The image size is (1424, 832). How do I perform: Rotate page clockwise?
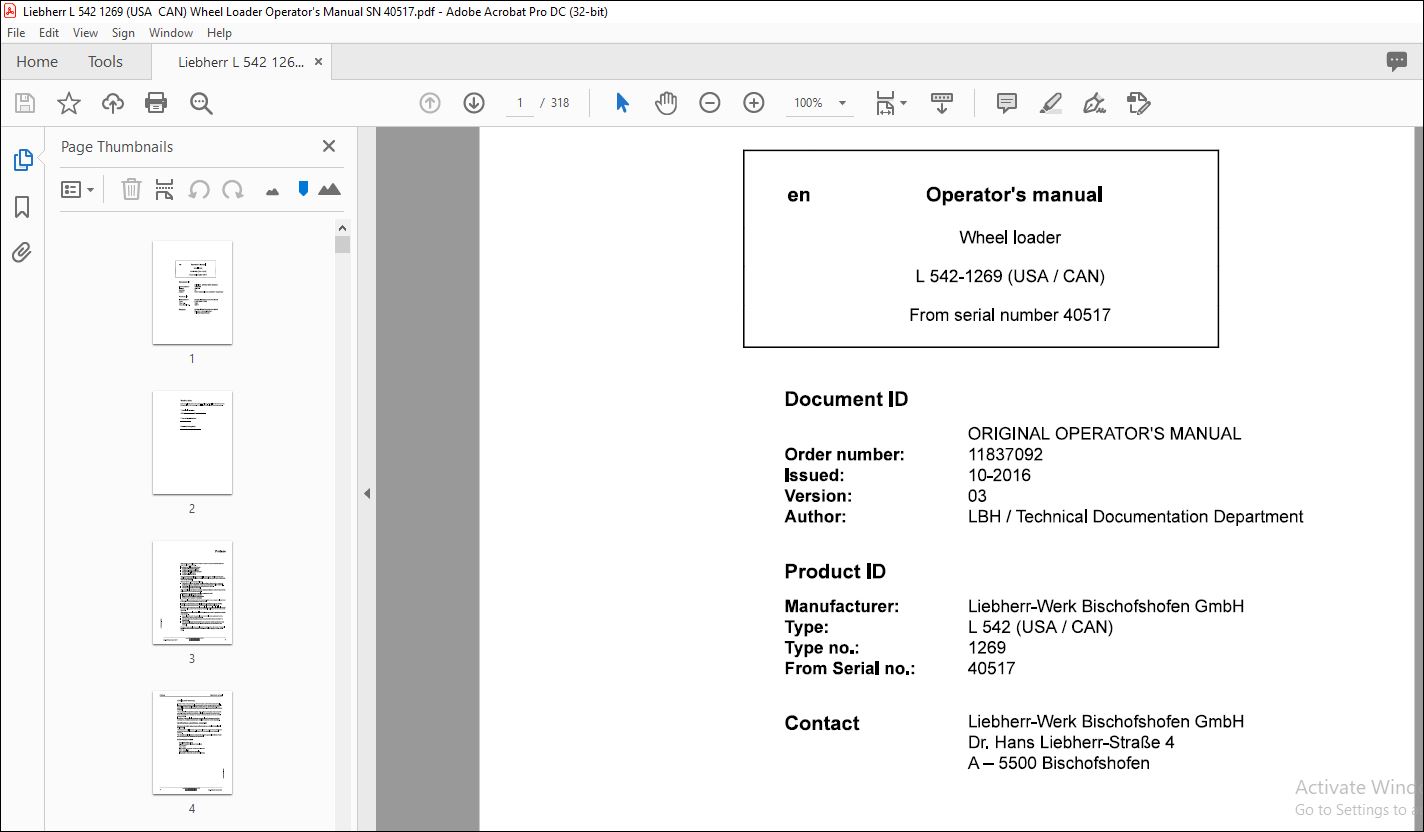click(x=233, y=189)
